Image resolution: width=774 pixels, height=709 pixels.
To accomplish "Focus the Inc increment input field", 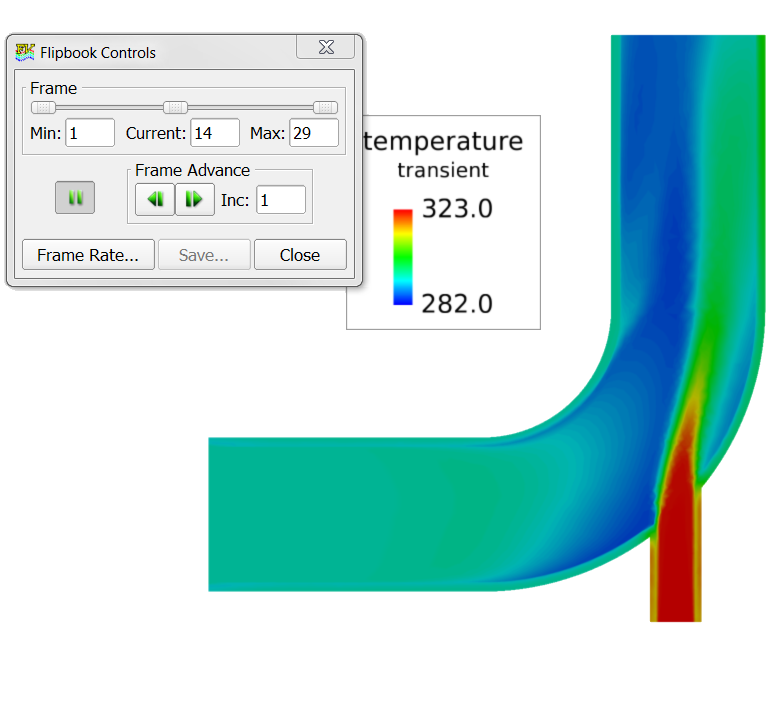I will pyautogui.click(x=281, y=199).
